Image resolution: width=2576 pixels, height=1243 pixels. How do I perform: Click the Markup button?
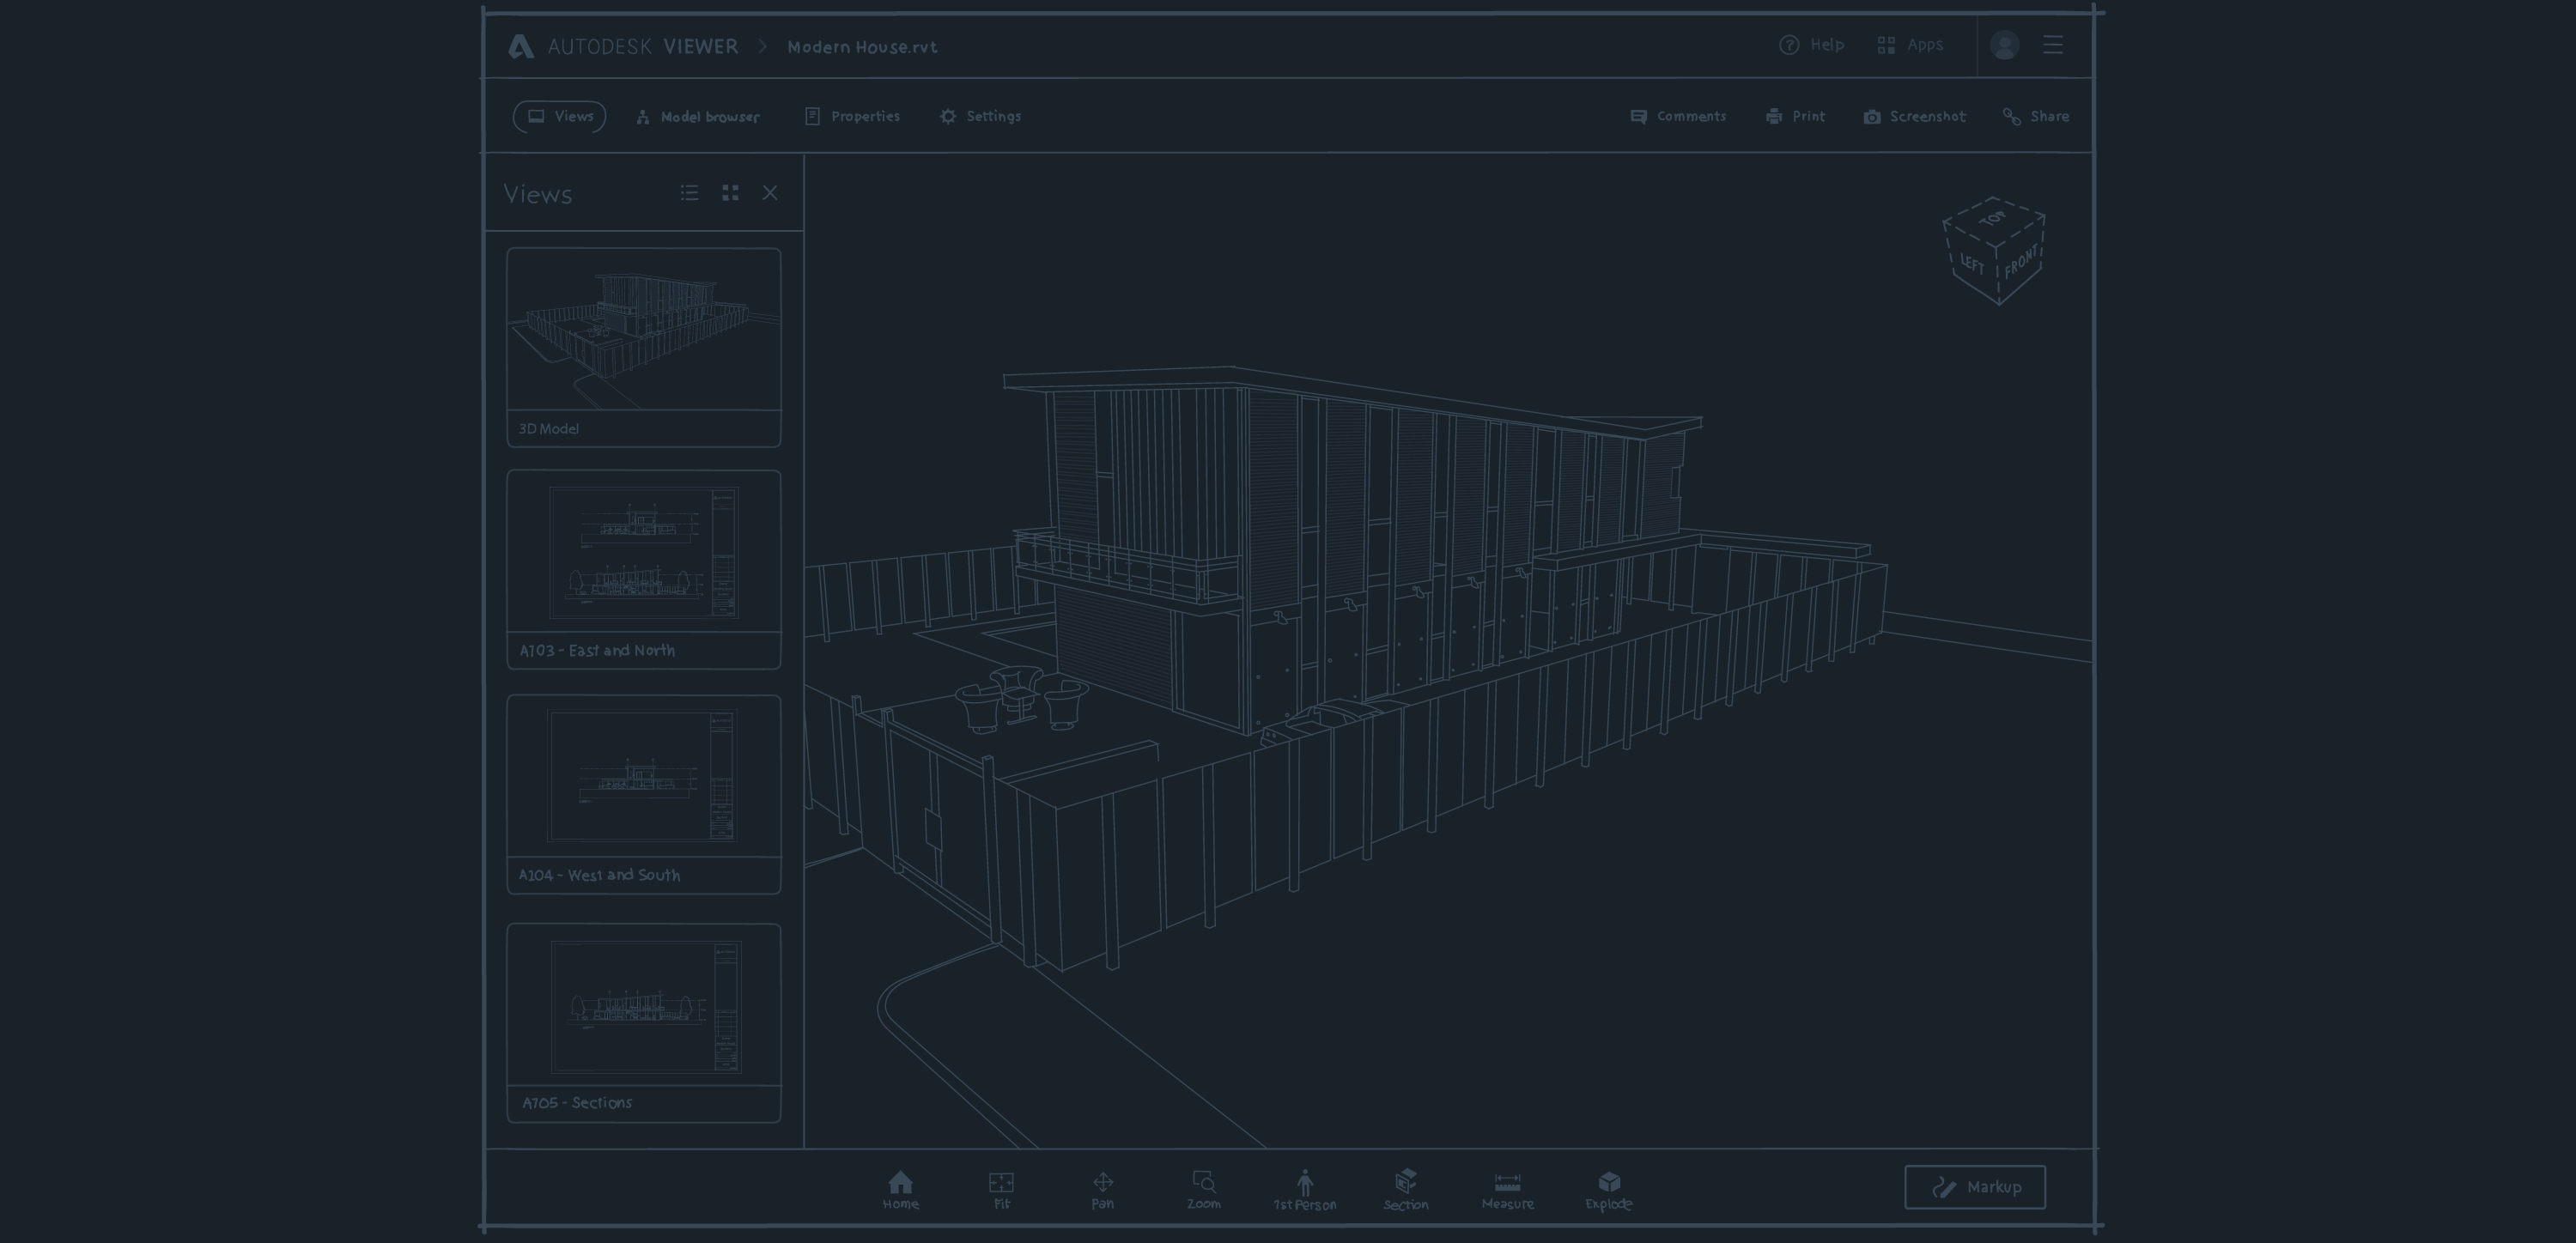click(1974, 1187)
